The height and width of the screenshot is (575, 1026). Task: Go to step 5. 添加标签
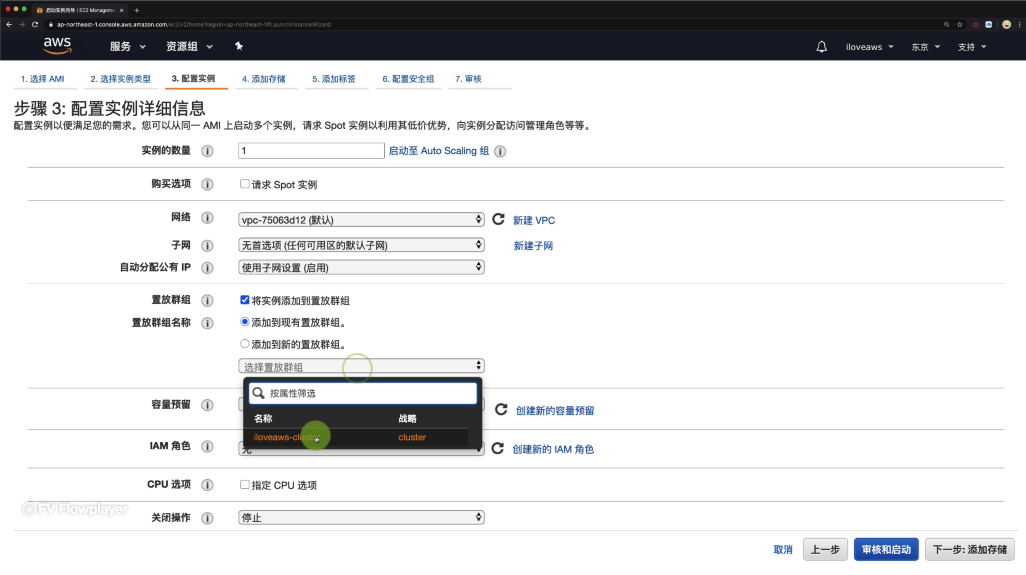(x=334, y=79)
